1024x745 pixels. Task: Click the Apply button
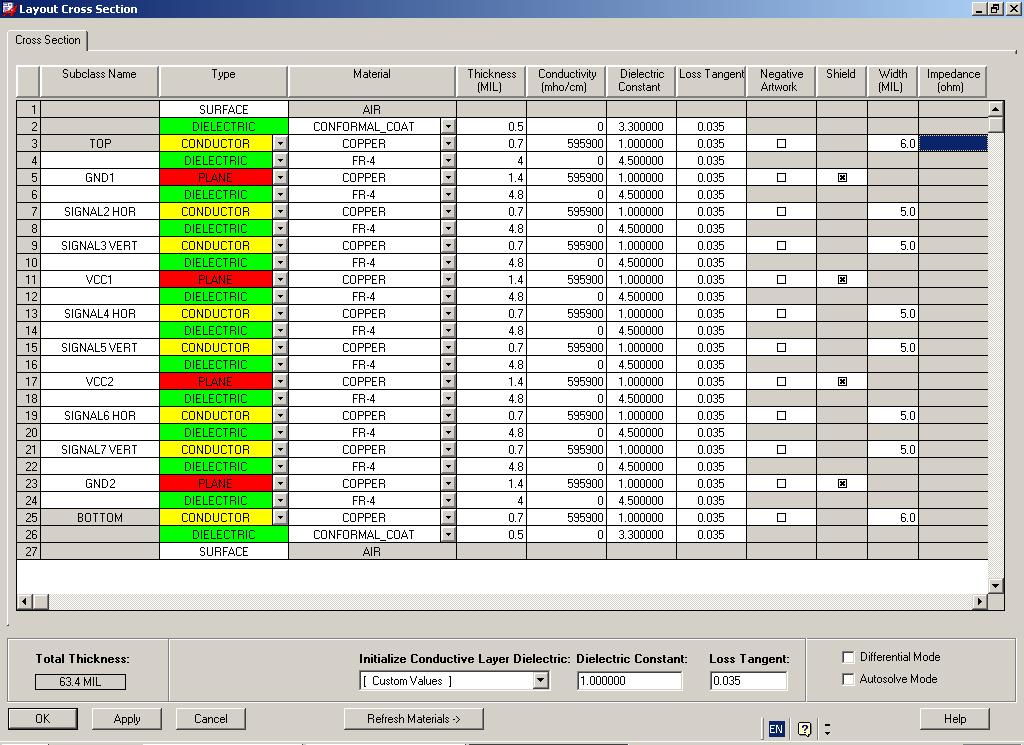coord(127,718)
